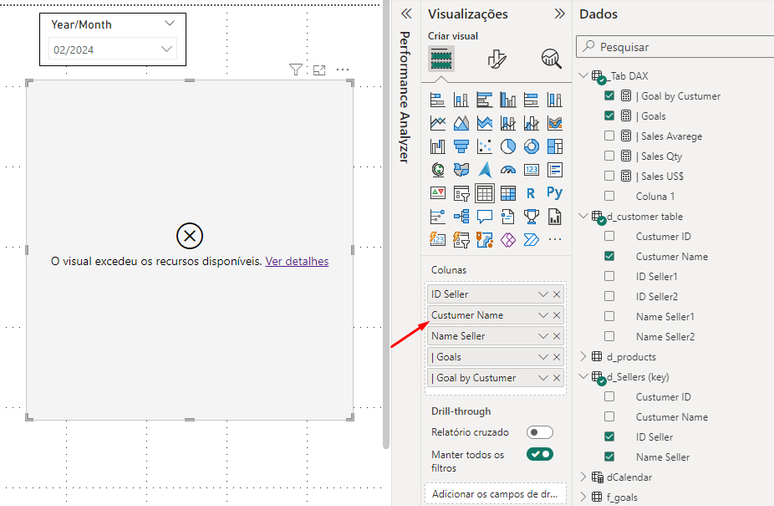Select the Pie chart visual

coord(508,146)
